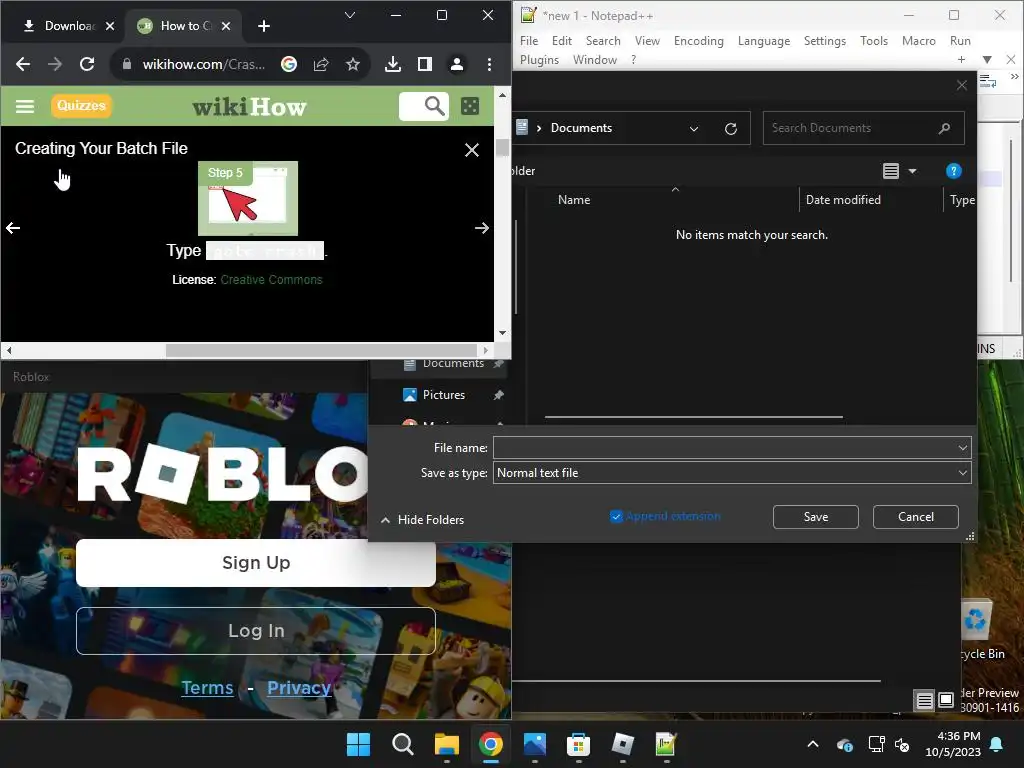Switch to Notepad++ on taskbar

(665, 744)
